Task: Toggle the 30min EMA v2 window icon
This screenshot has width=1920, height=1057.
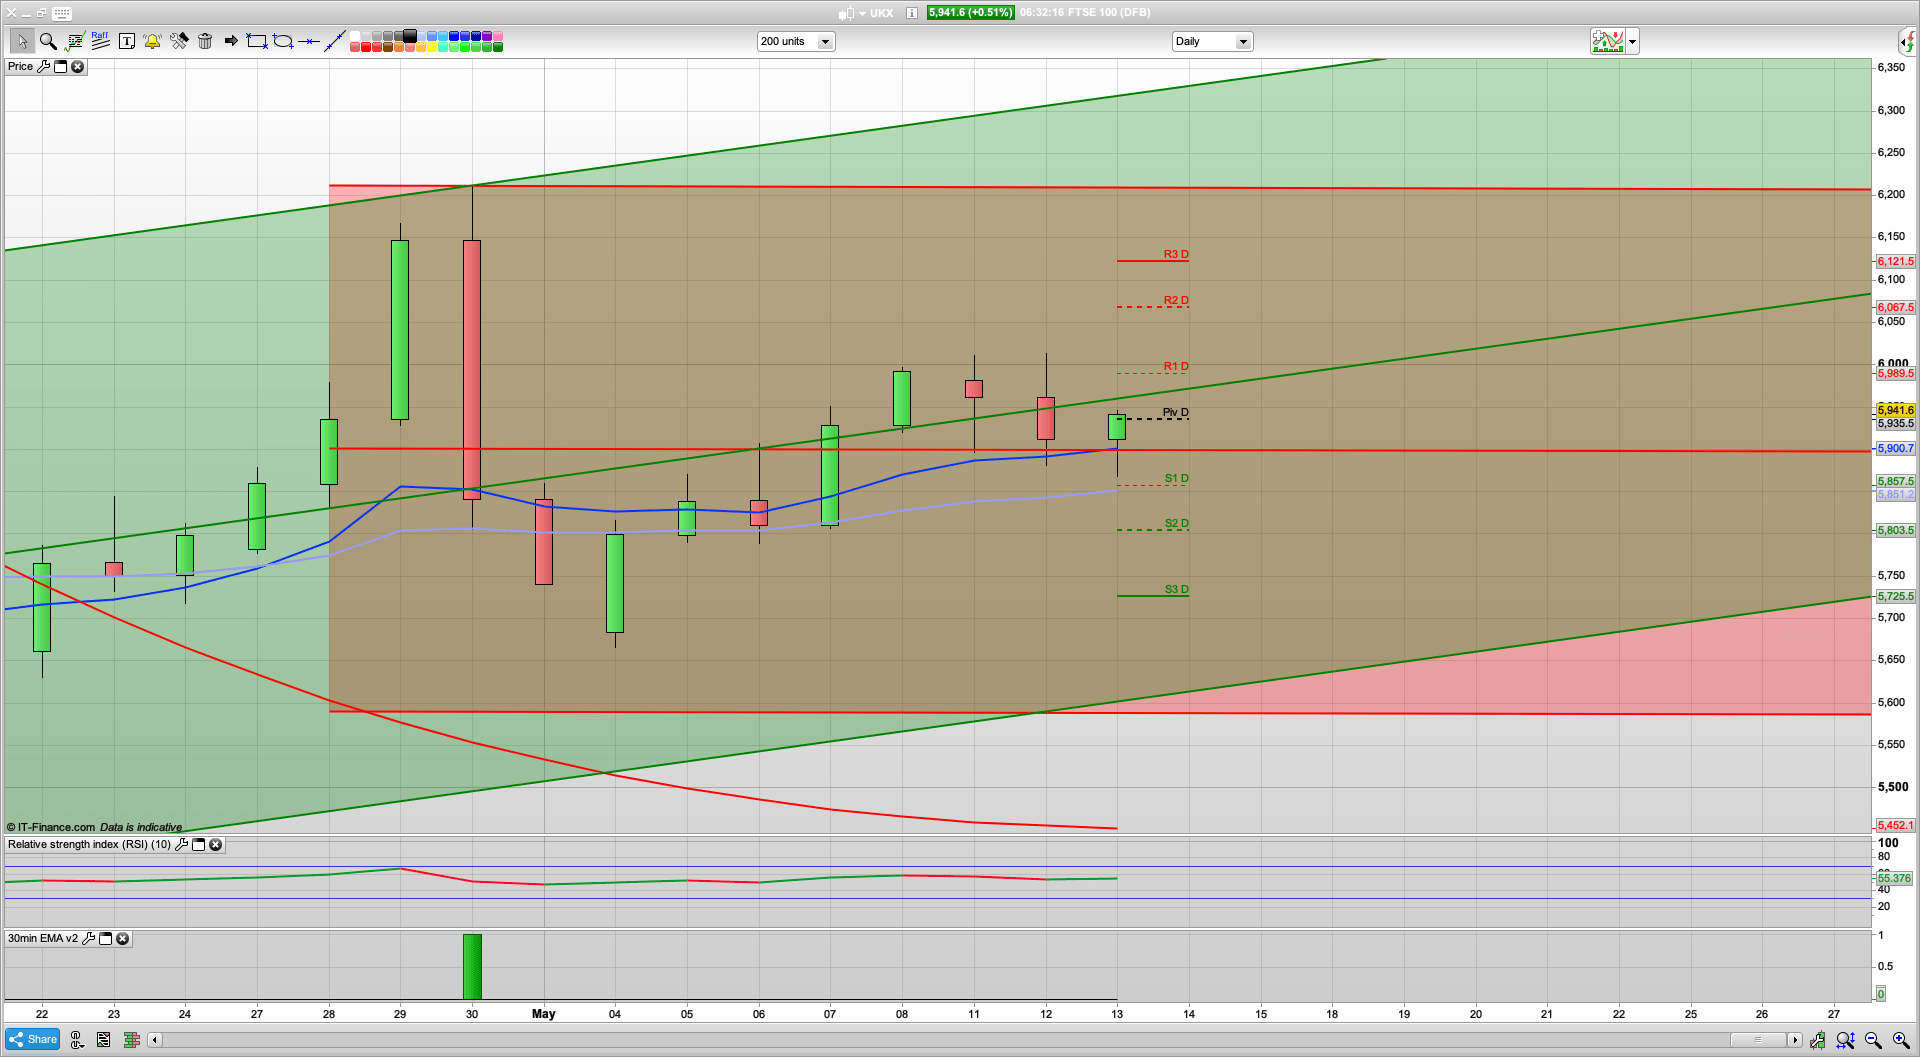Action: click(105, 939)
